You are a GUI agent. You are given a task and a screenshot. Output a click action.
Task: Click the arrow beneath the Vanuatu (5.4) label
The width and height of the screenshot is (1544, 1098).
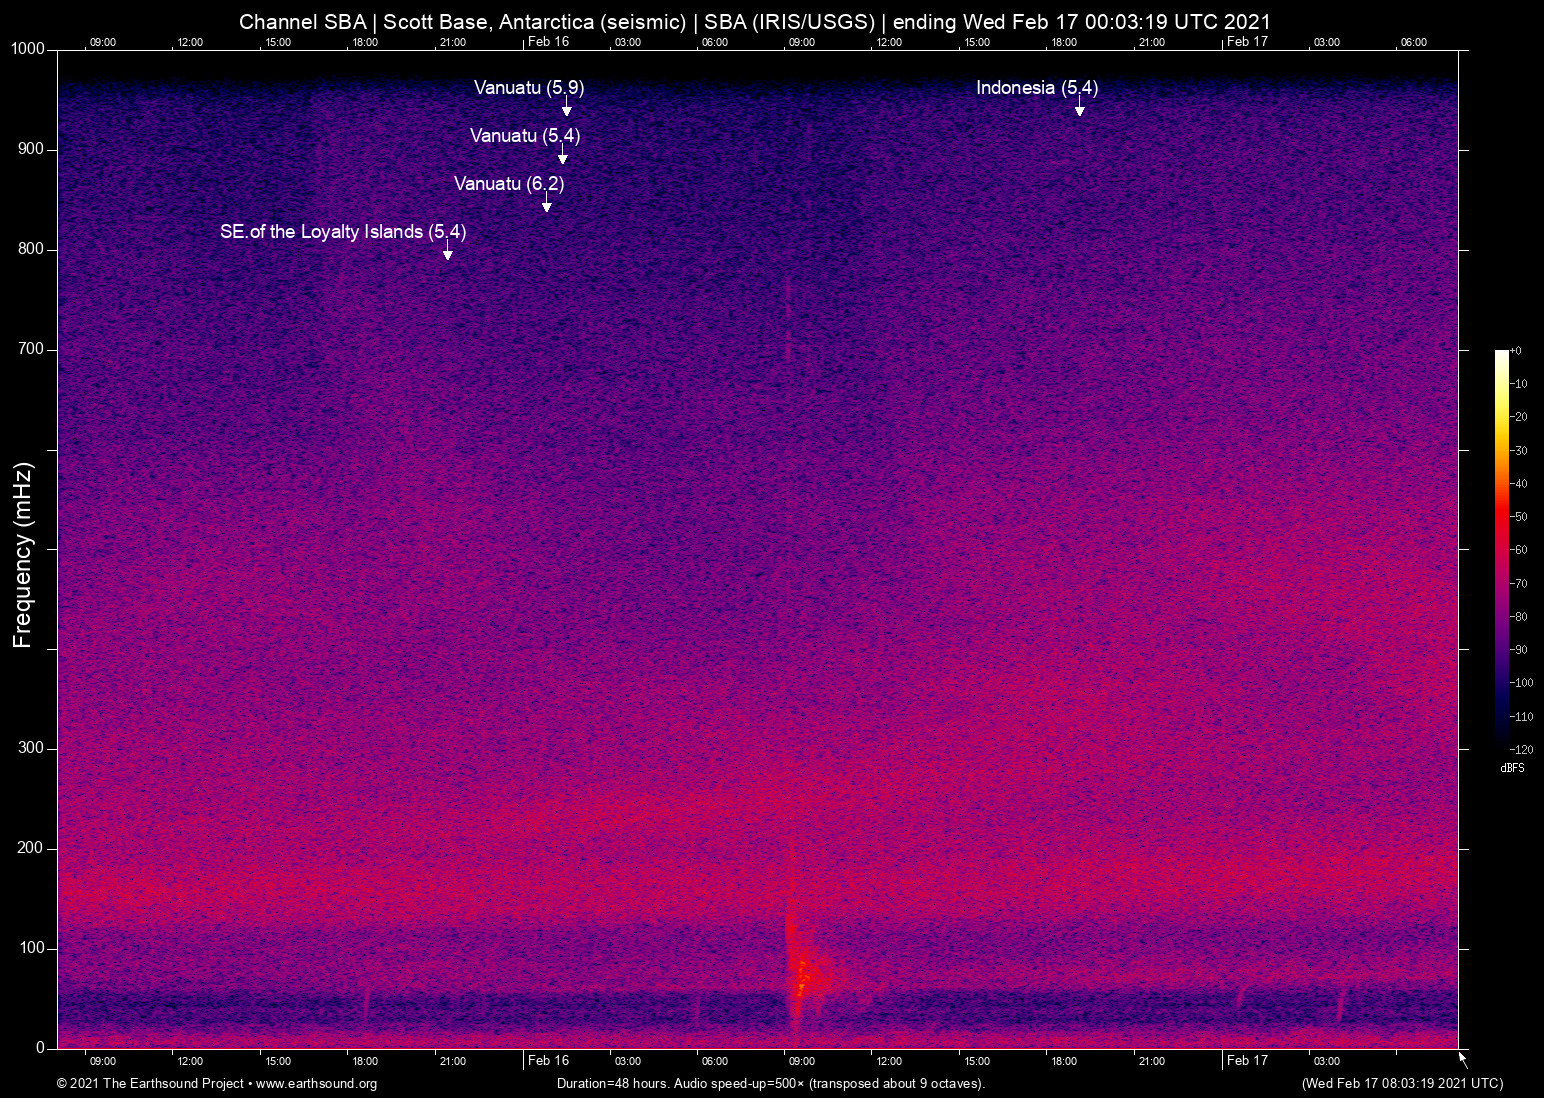coord(562,155)
